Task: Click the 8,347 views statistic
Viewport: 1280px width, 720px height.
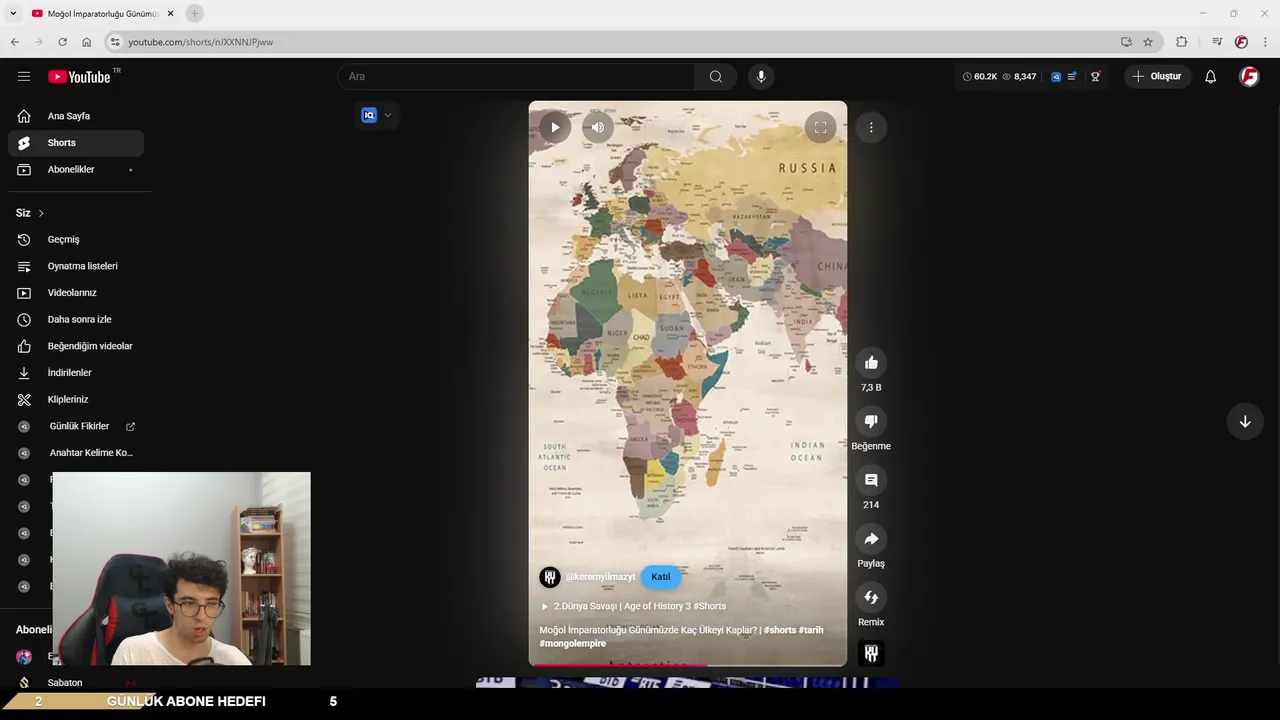Action: pos(1019,76)
